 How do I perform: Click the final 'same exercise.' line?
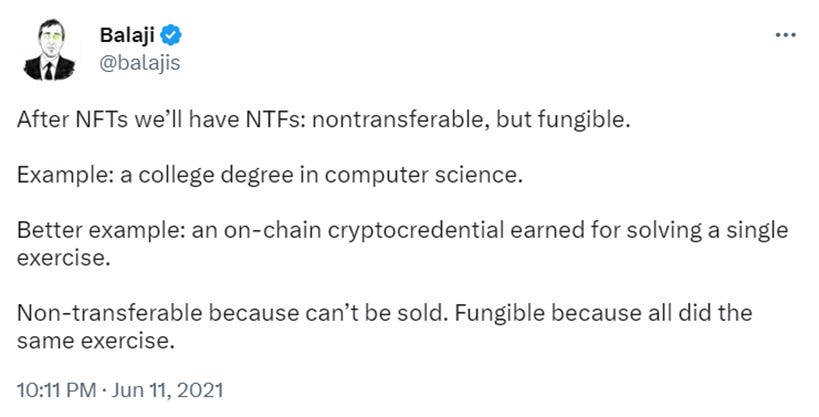click(x=95, y=341)
